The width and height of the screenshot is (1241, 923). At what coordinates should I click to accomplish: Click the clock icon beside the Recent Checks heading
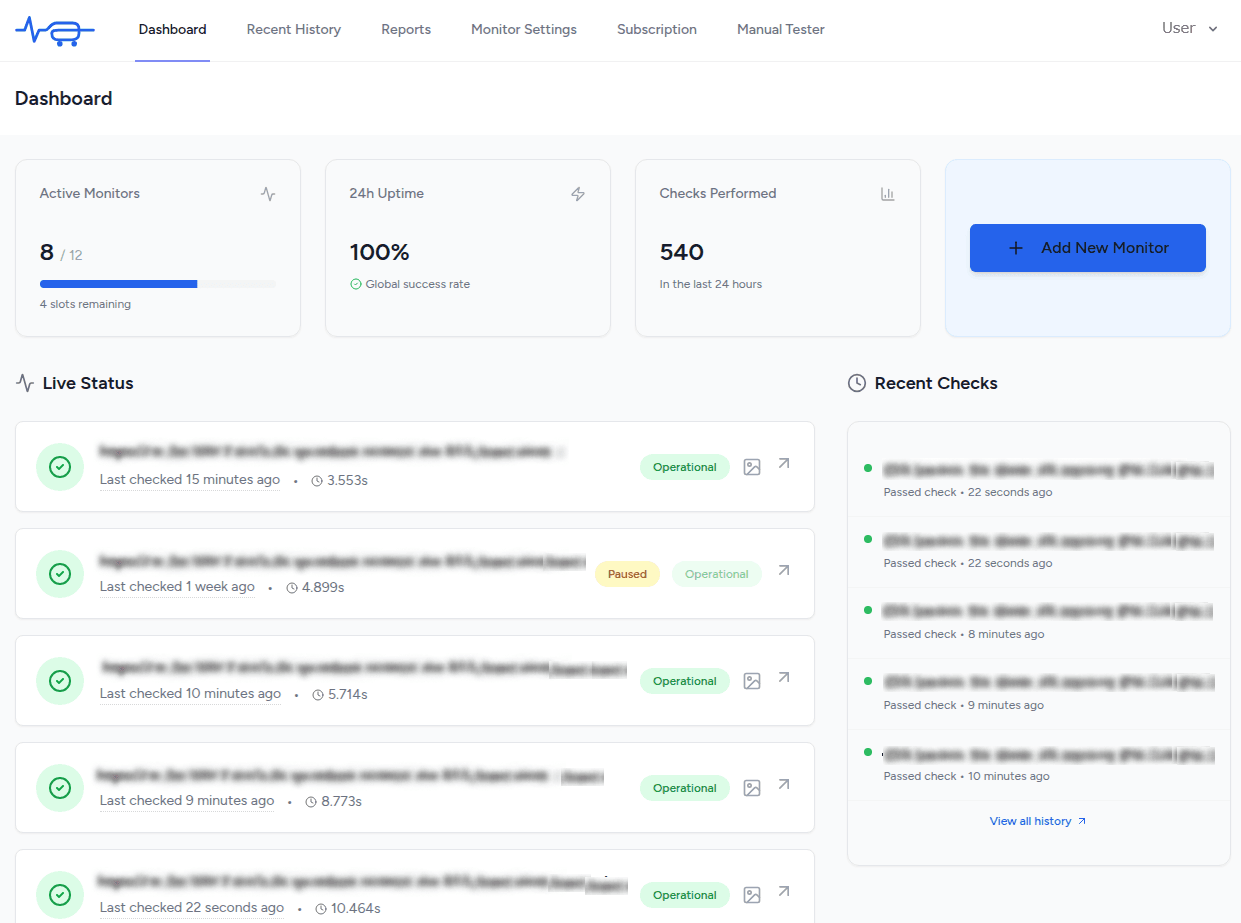pos(856,383)
